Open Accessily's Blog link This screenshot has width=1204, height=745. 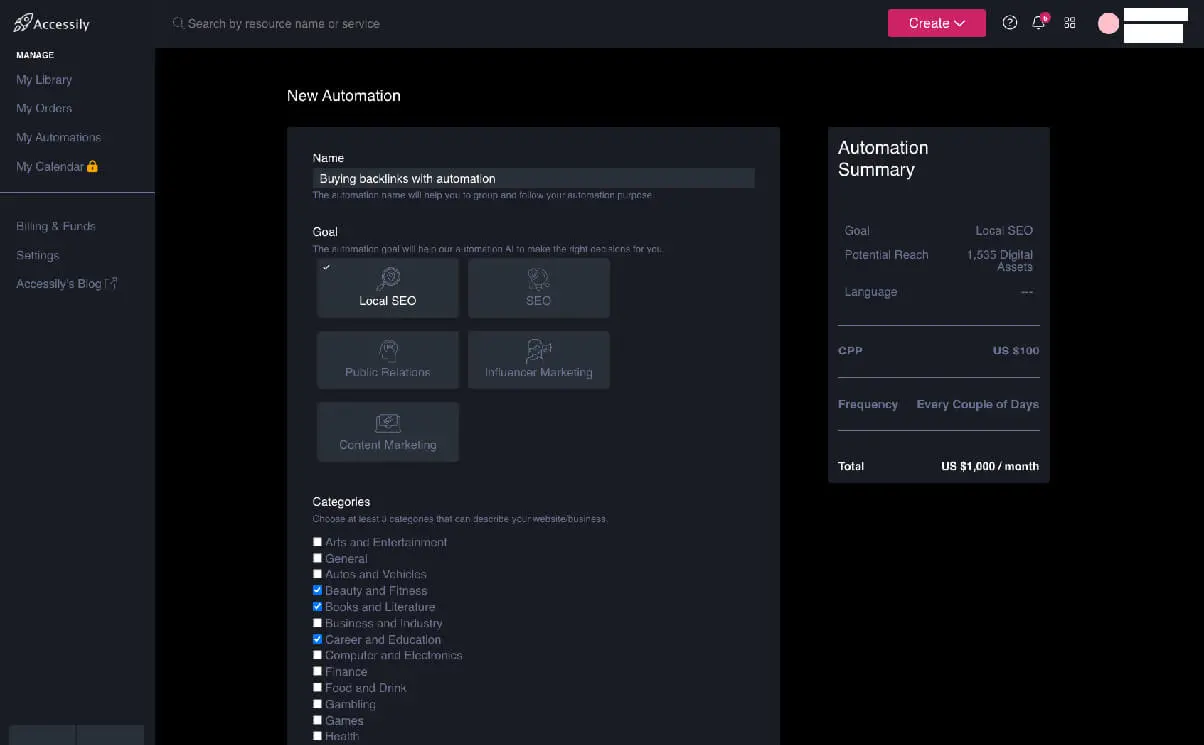(59, 284)
